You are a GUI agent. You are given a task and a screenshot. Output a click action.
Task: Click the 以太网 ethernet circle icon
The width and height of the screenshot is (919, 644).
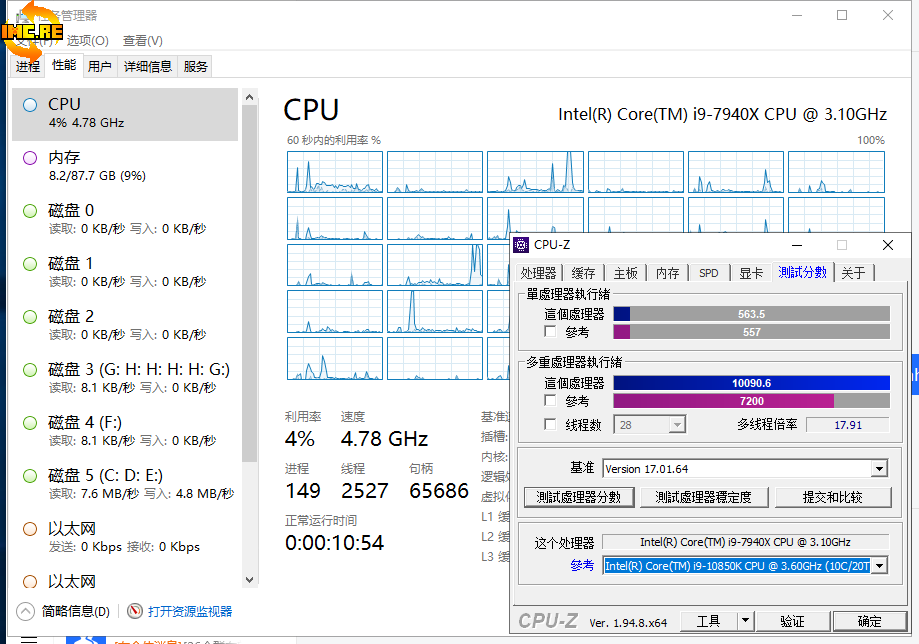30,528
